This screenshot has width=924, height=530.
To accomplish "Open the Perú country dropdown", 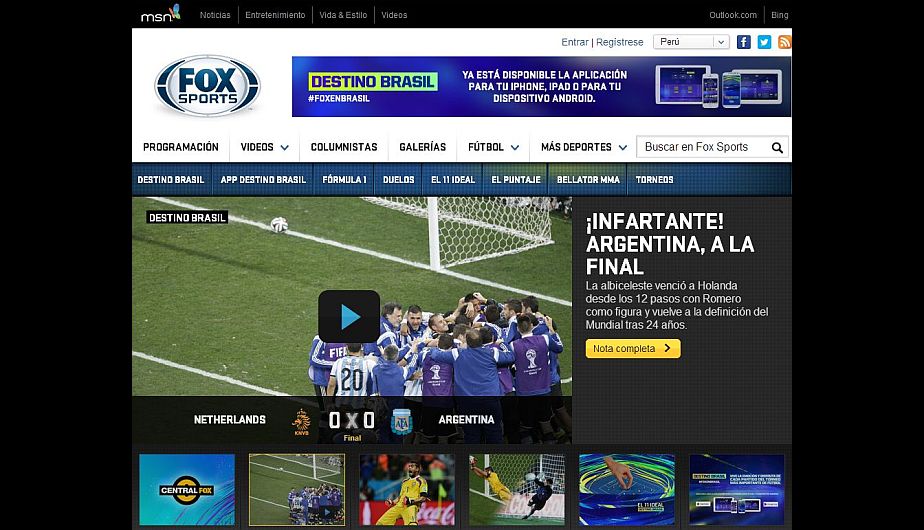I will click(691, 42).
